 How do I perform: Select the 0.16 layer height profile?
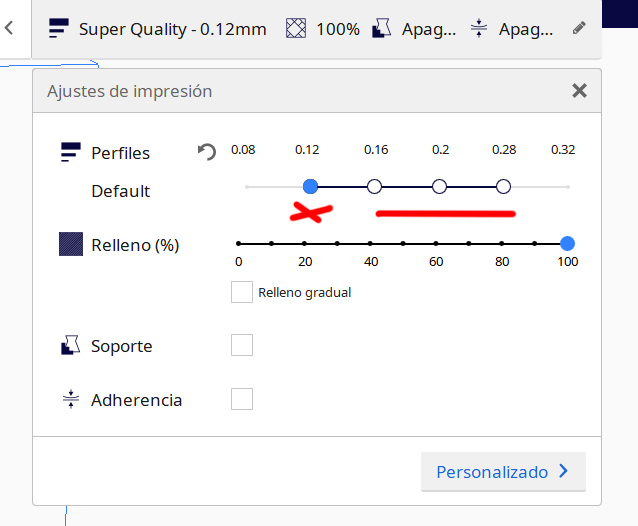point(375,186)
